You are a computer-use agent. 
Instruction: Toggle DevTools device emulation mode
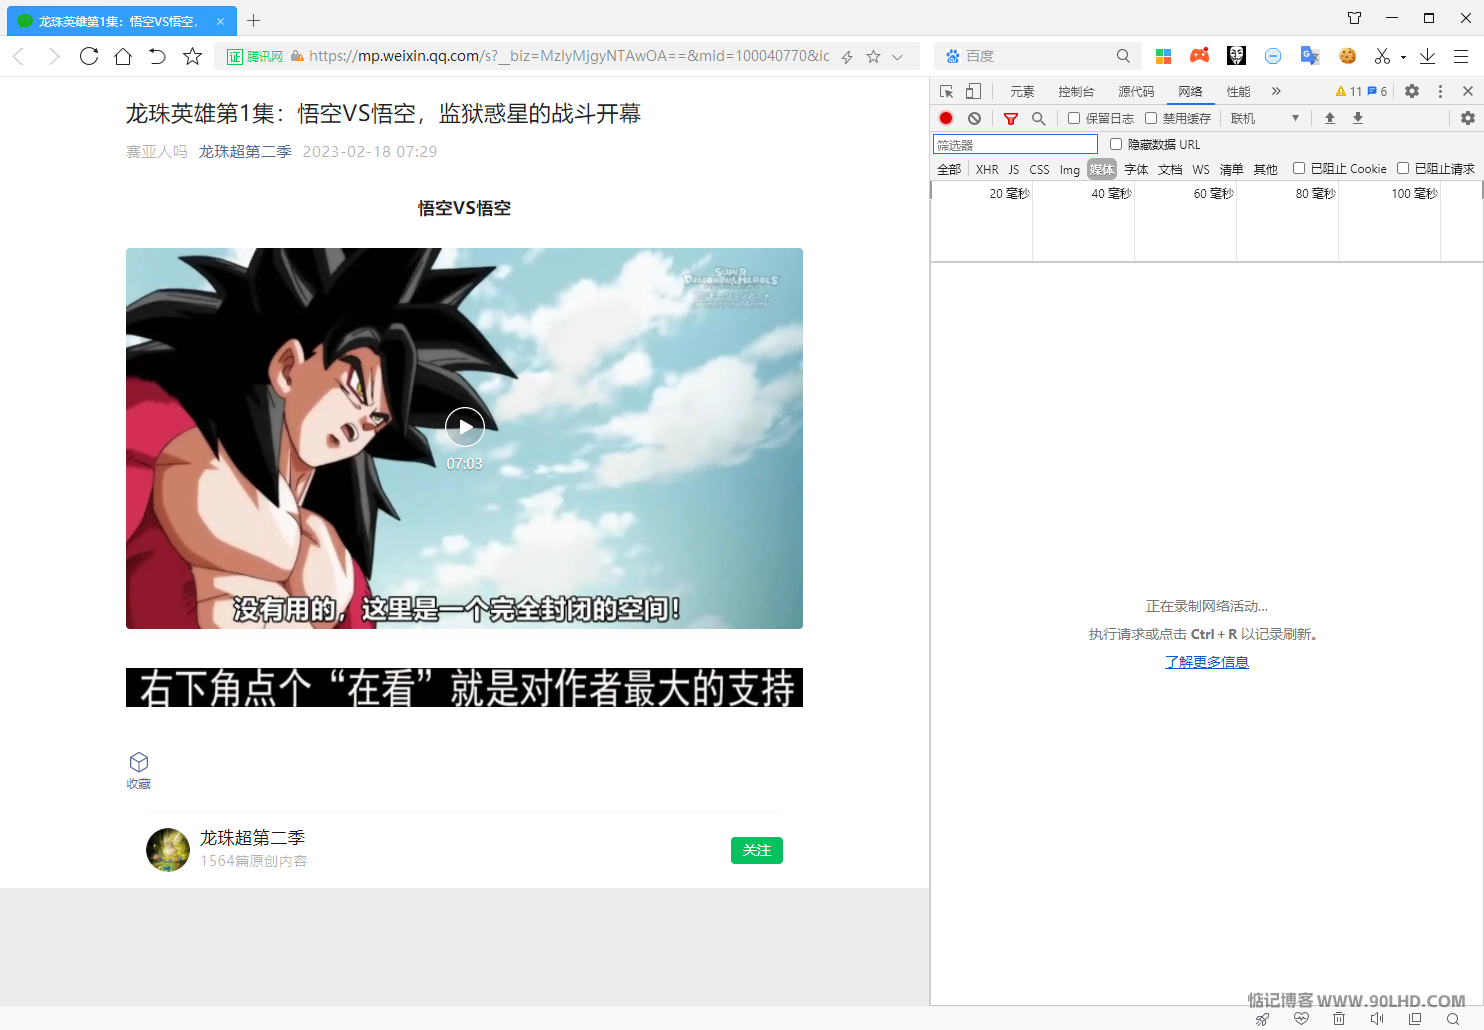(973, 91)
